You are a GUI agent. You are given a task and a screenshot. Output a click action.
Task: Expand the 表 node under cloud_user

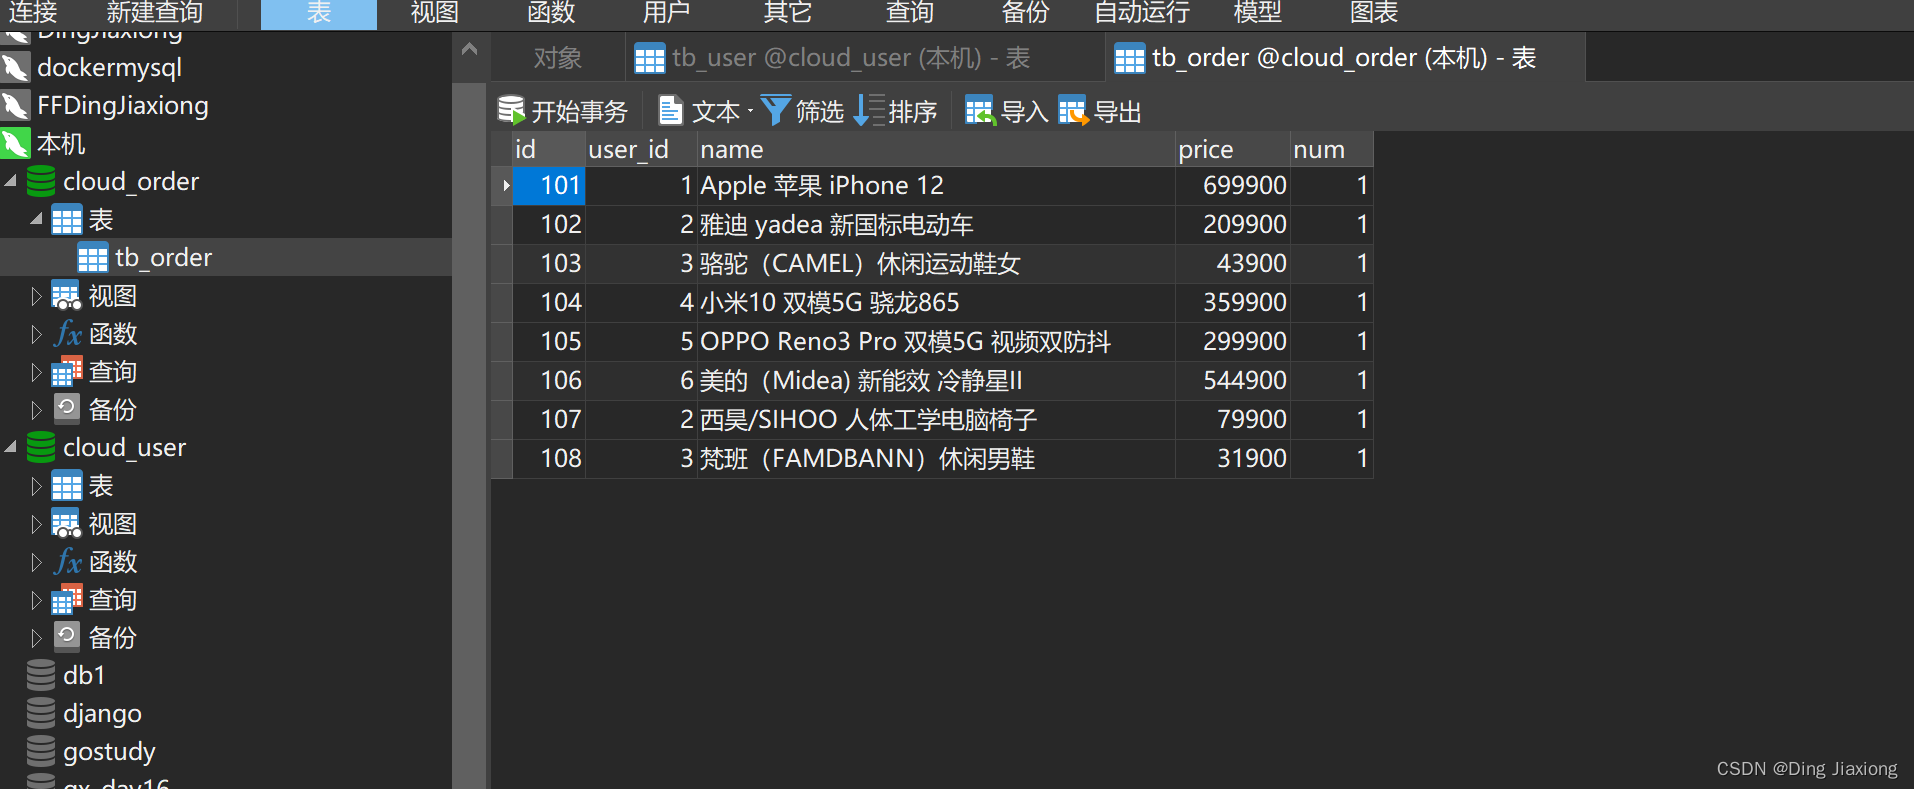(36, 486)
